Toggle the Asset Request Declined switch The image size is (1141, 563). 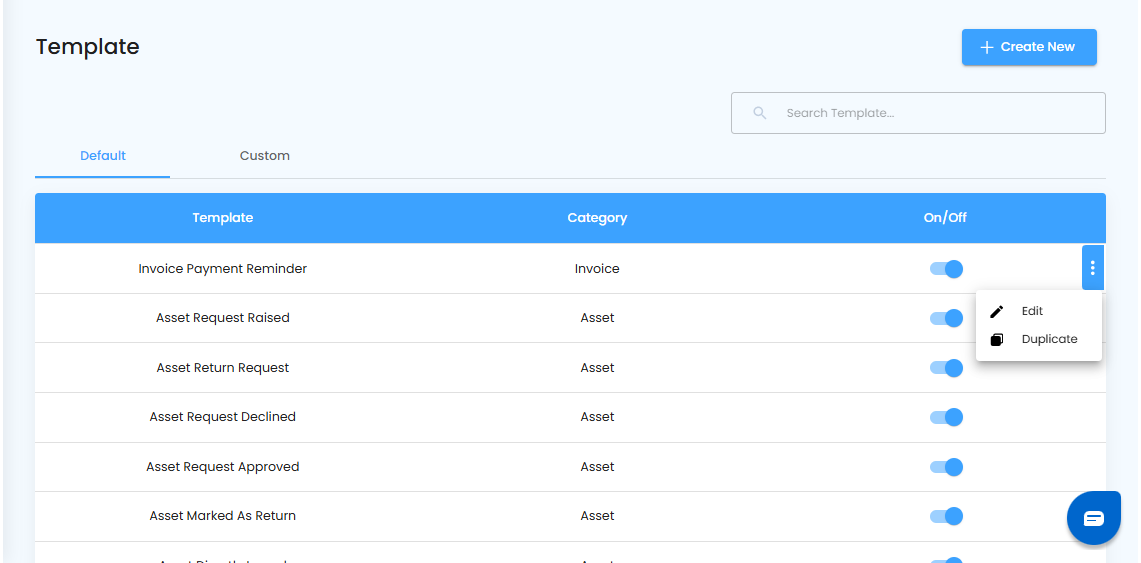[946, 417]
